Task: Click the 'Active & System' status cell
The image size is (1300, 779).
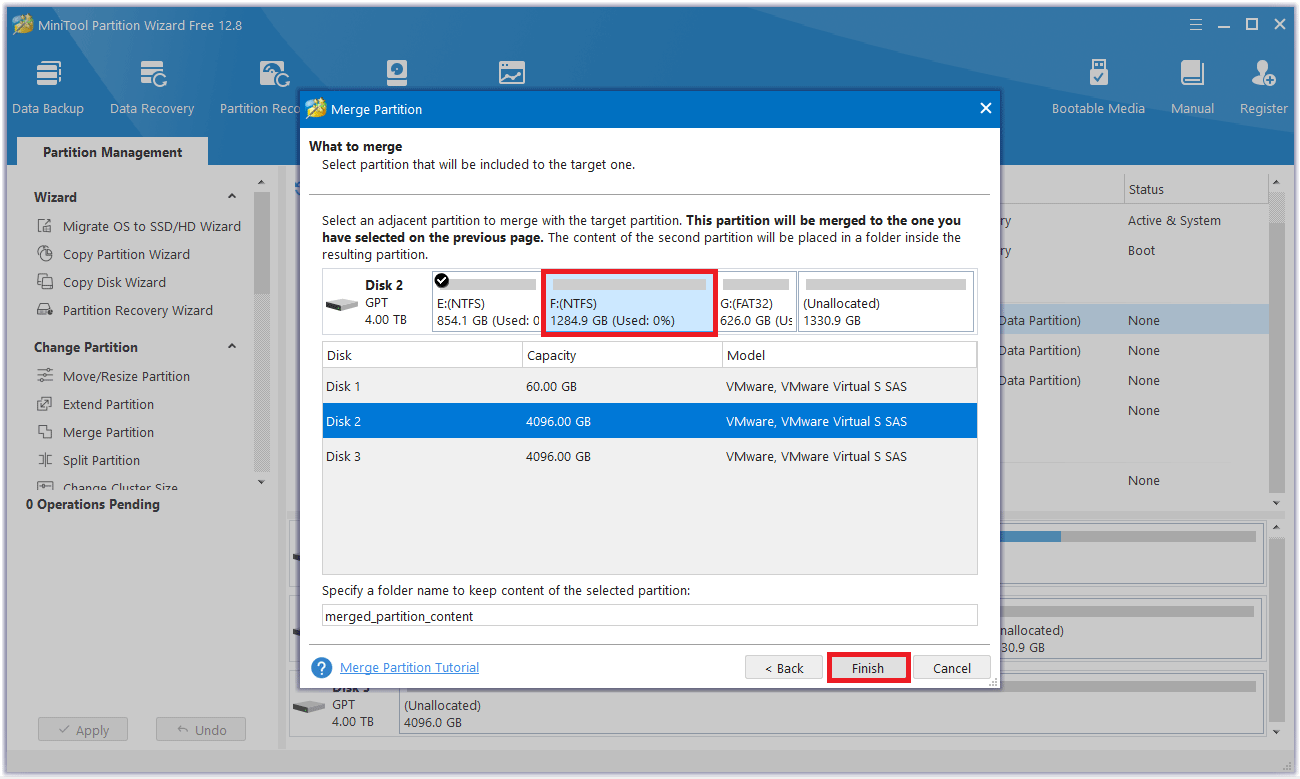Action: tap(1174, 221)
